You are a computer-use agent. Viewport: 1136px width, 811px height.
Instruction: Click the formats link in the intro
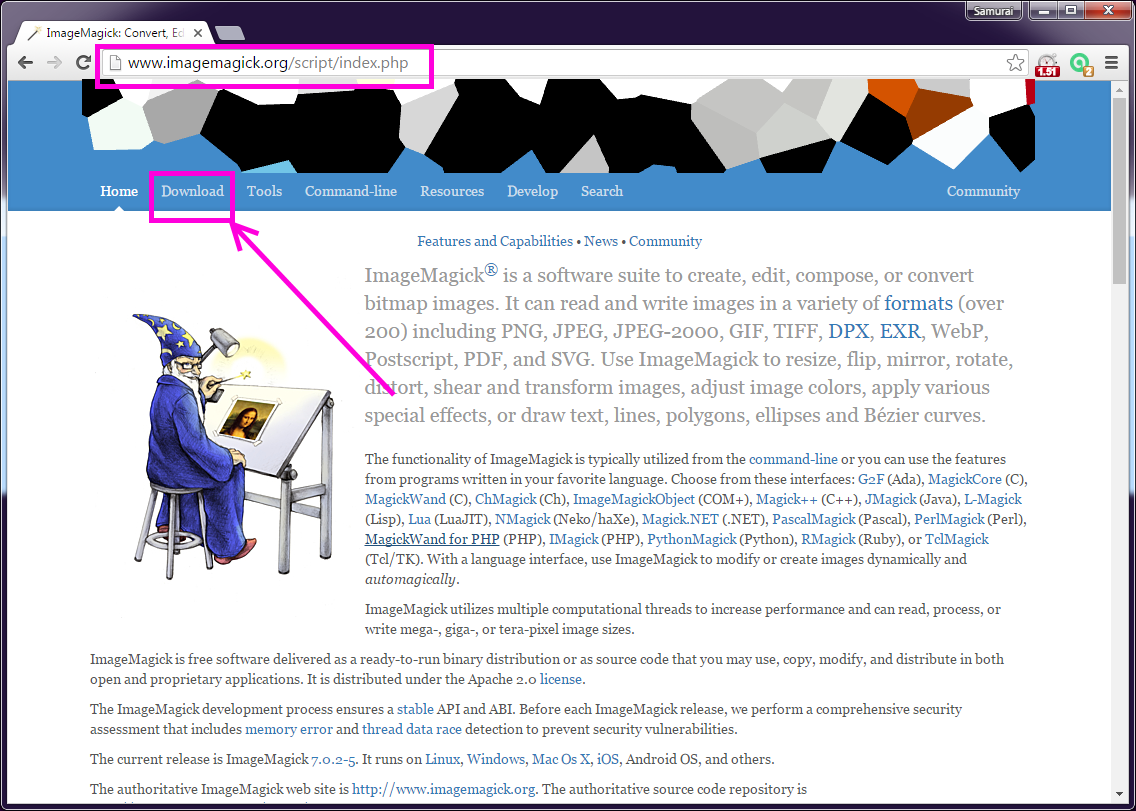pos(919,304)
